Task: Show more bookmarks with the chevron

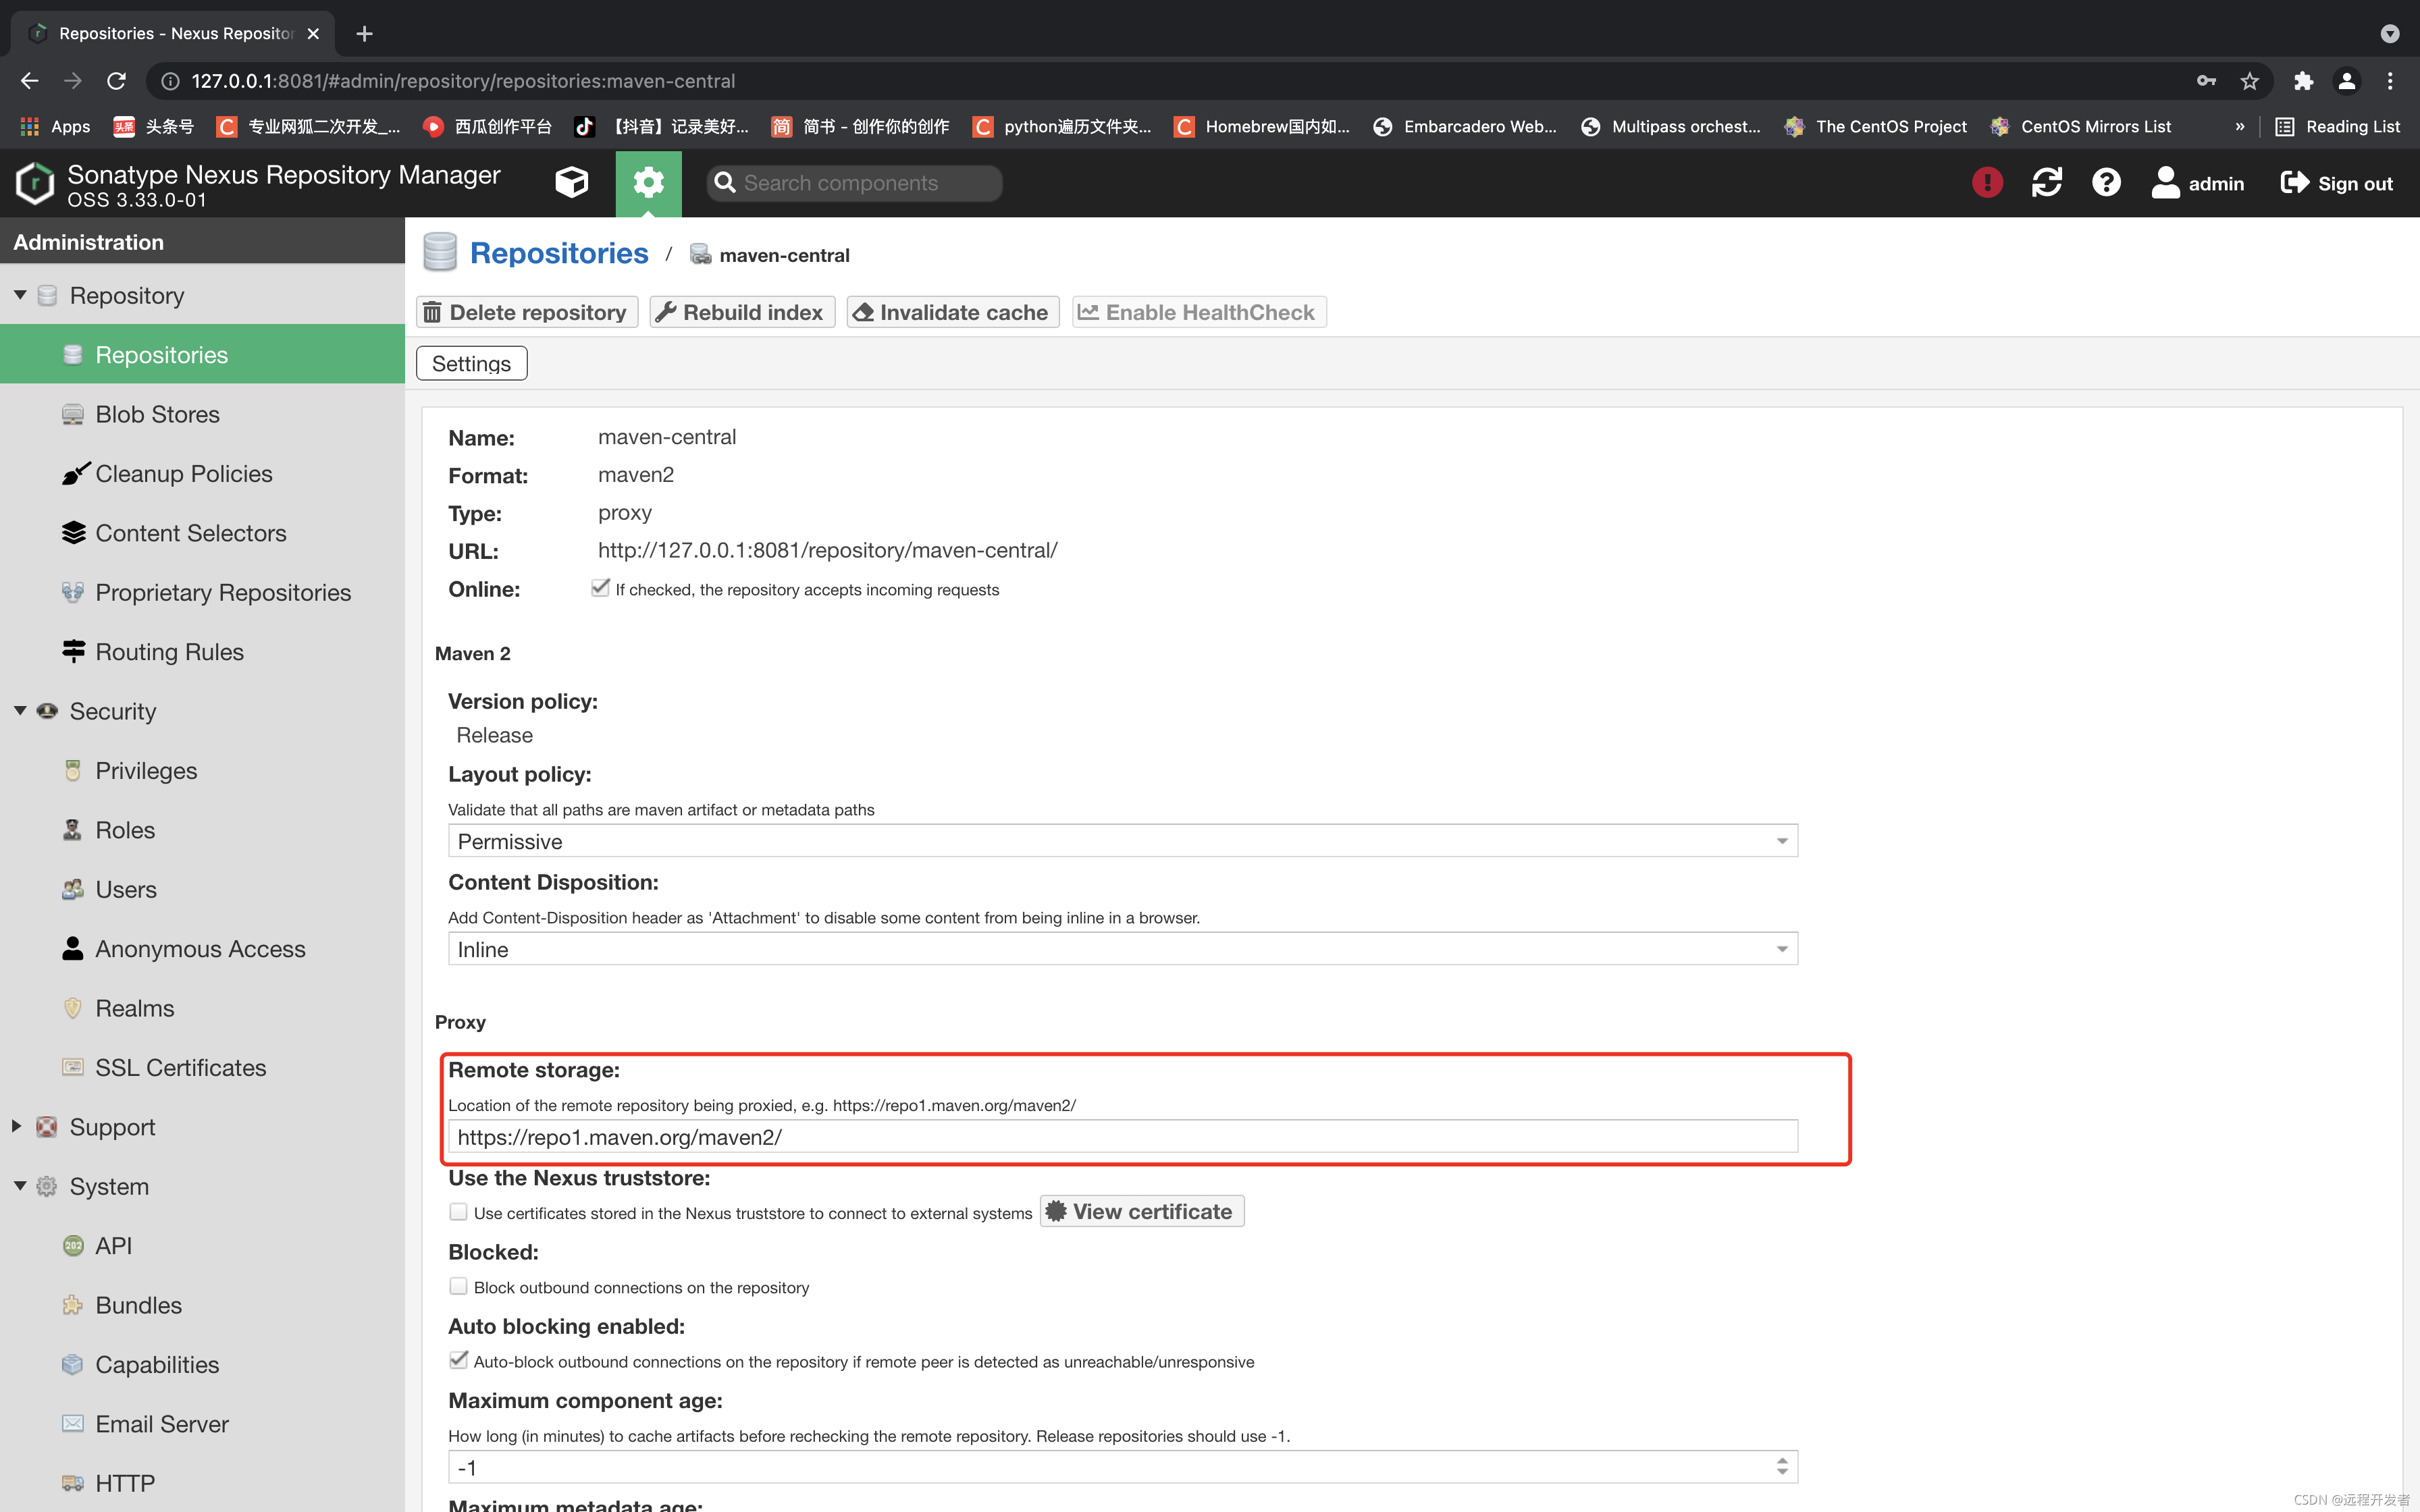Action: pos(2239,127)
